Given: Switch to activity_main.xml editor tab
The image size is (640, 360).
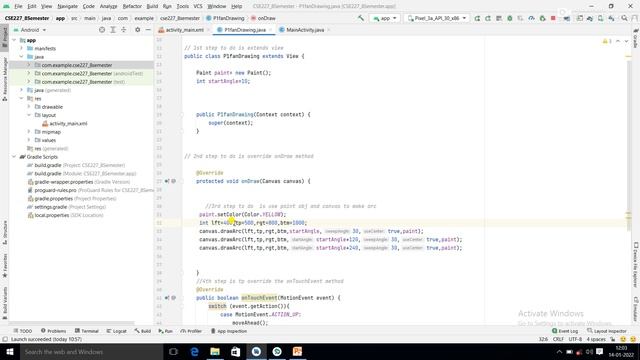Looking at the screenshot, I should click(184, 30).
